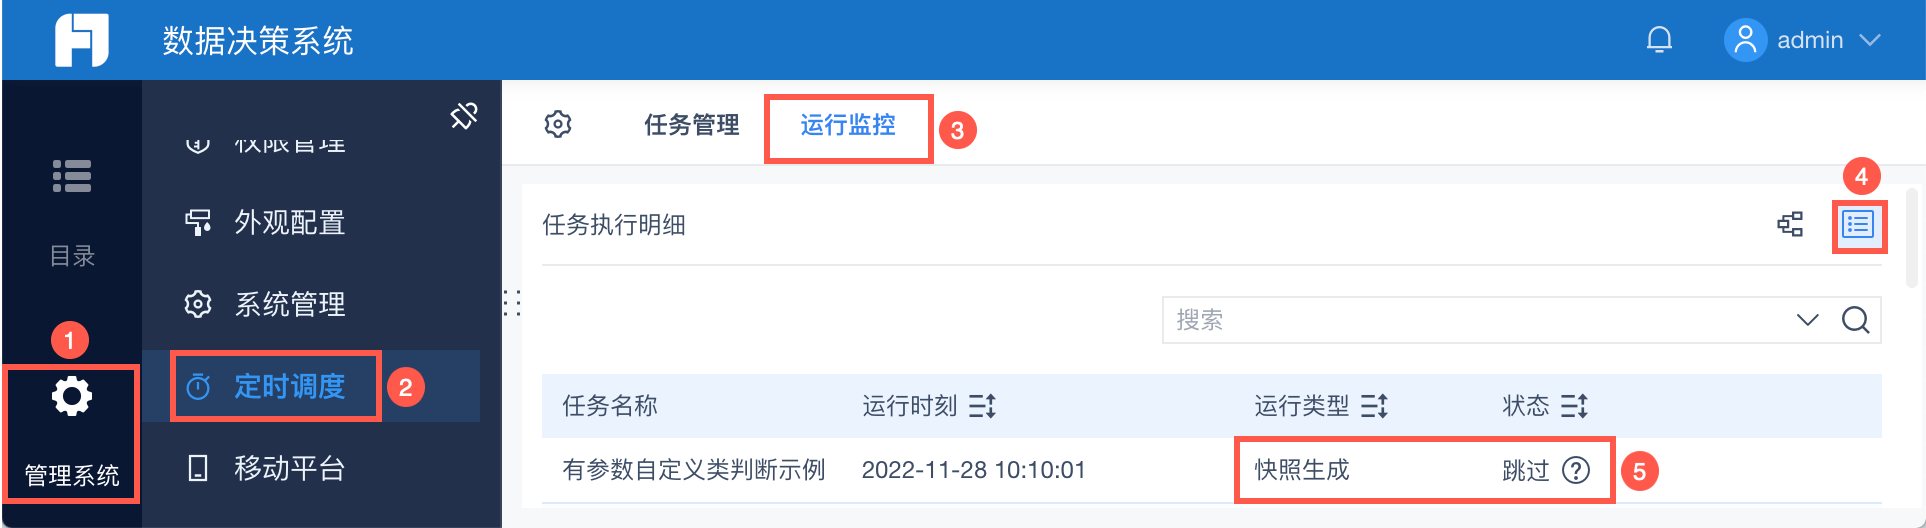Open the settings gear beside 任务管理

click(558, 125)
